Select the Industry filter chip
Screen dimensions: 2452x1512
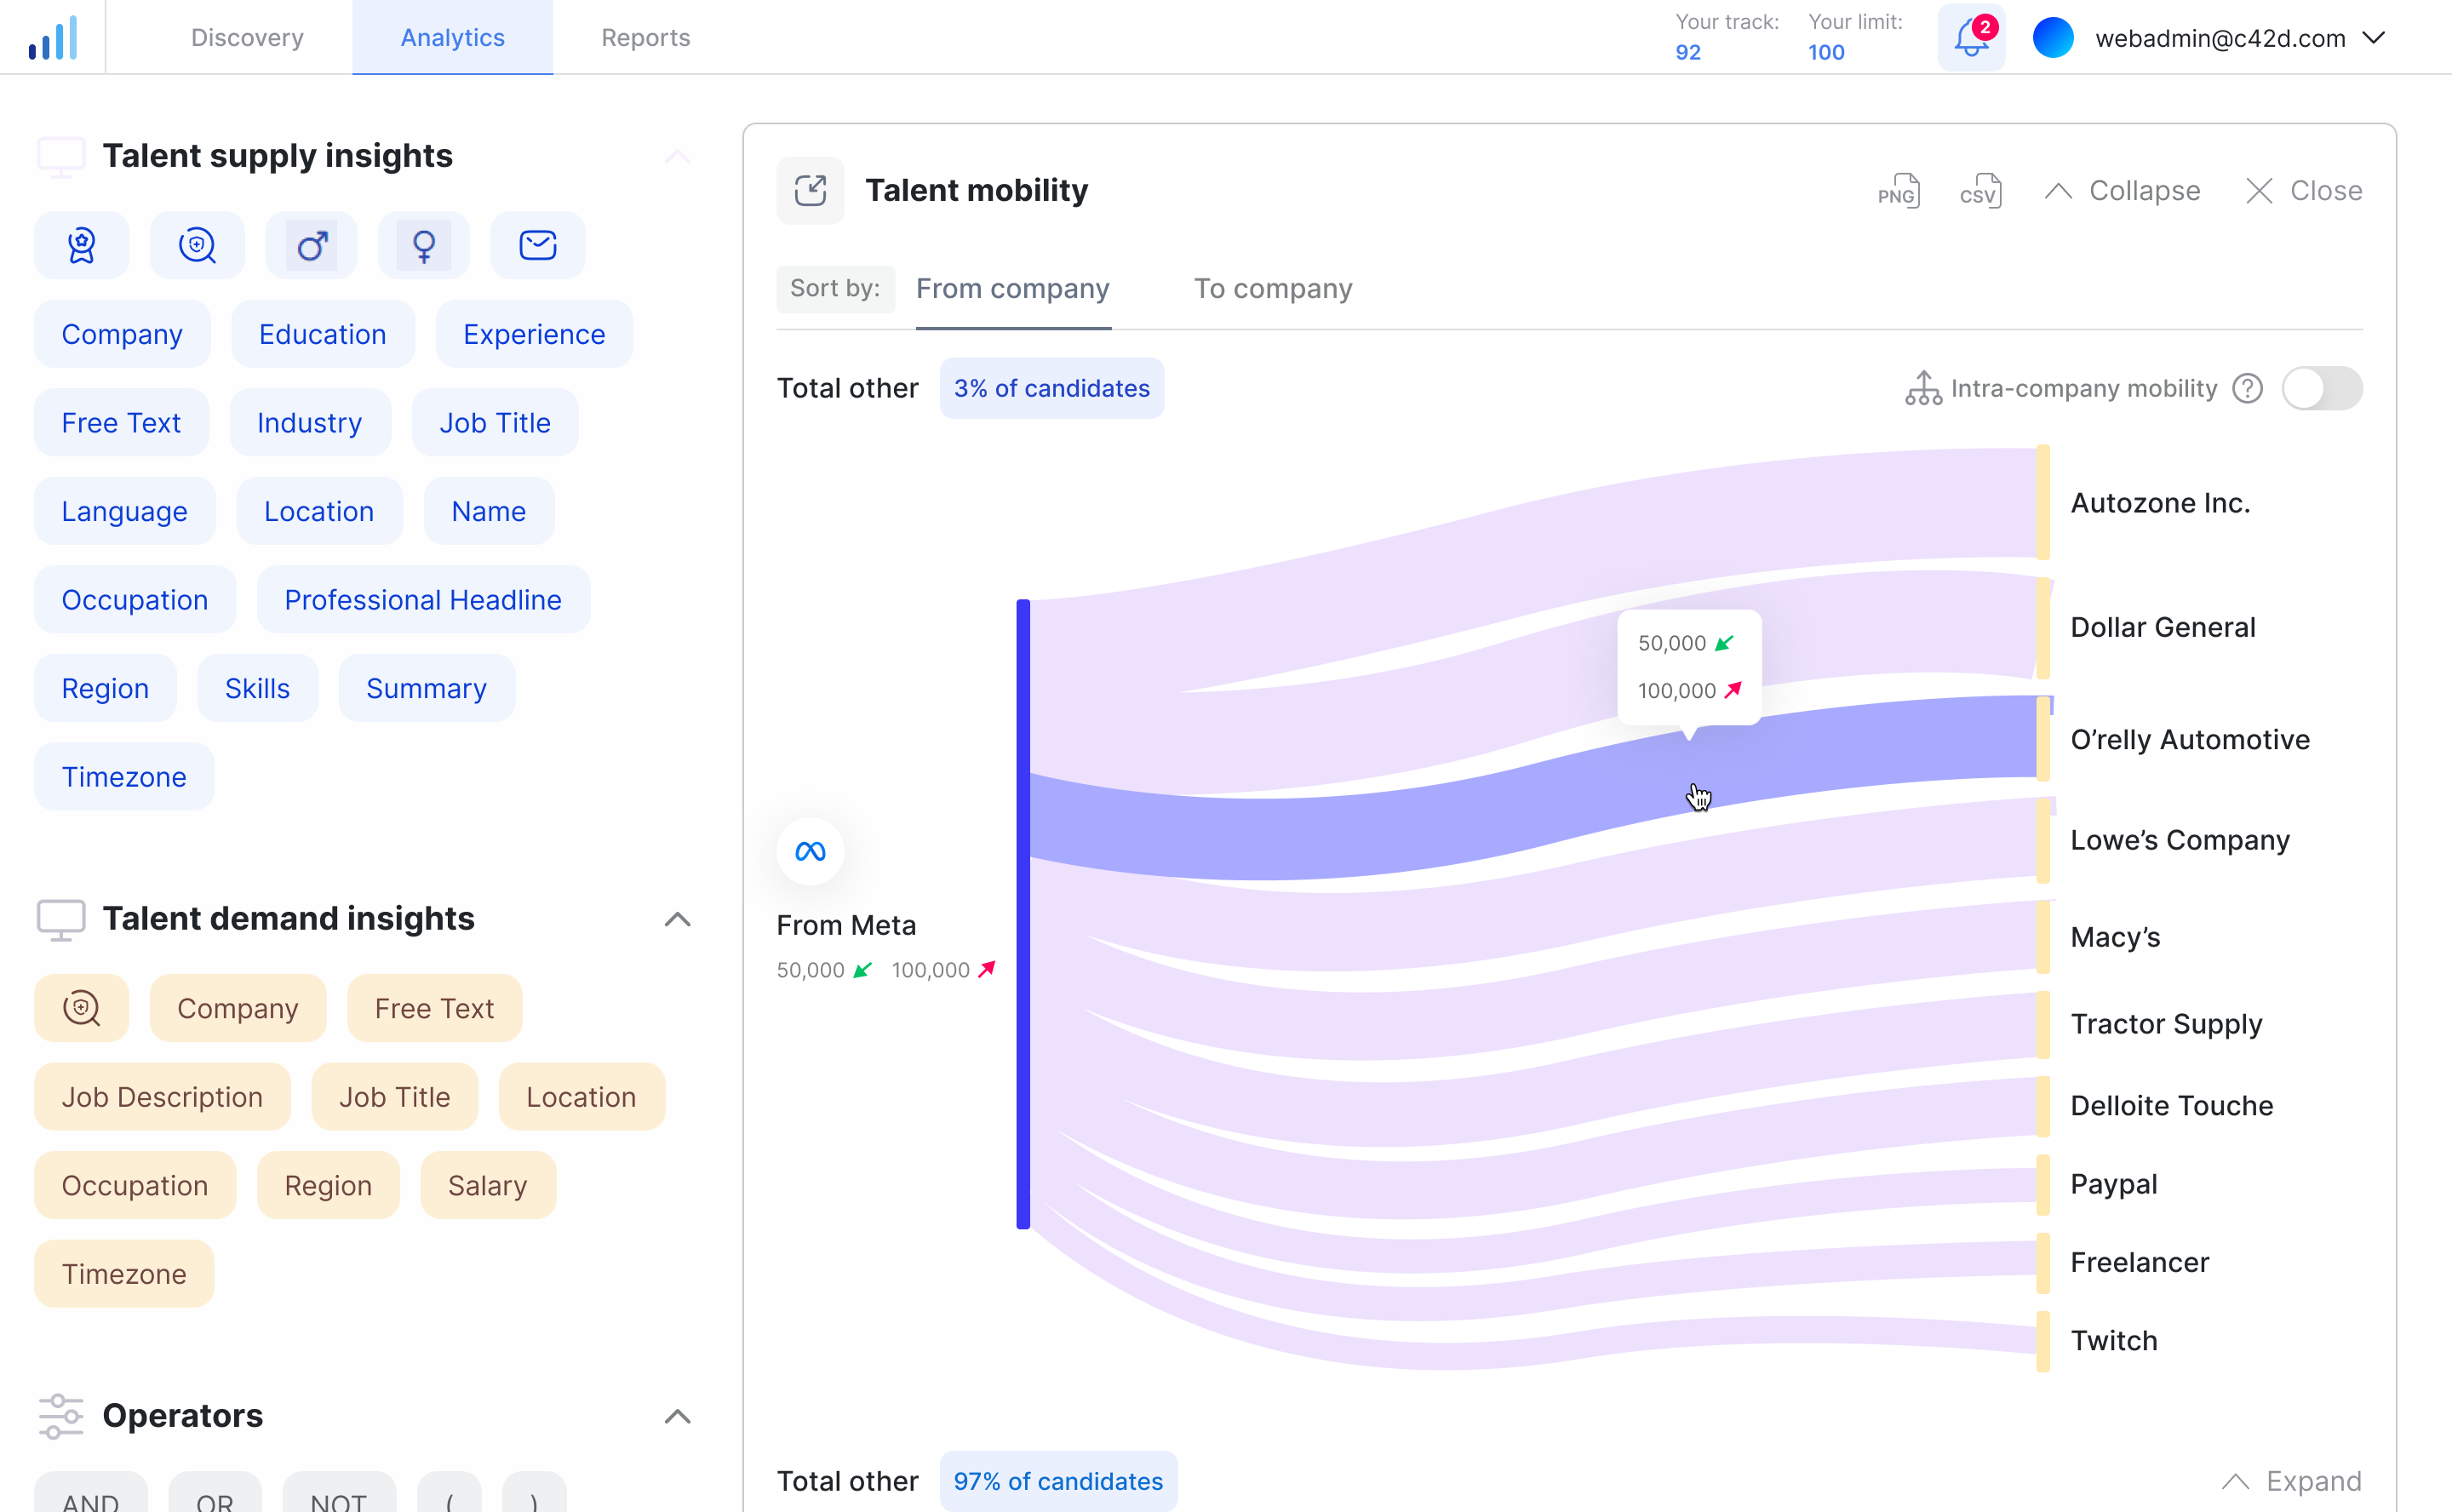click(x=310, y=423)
